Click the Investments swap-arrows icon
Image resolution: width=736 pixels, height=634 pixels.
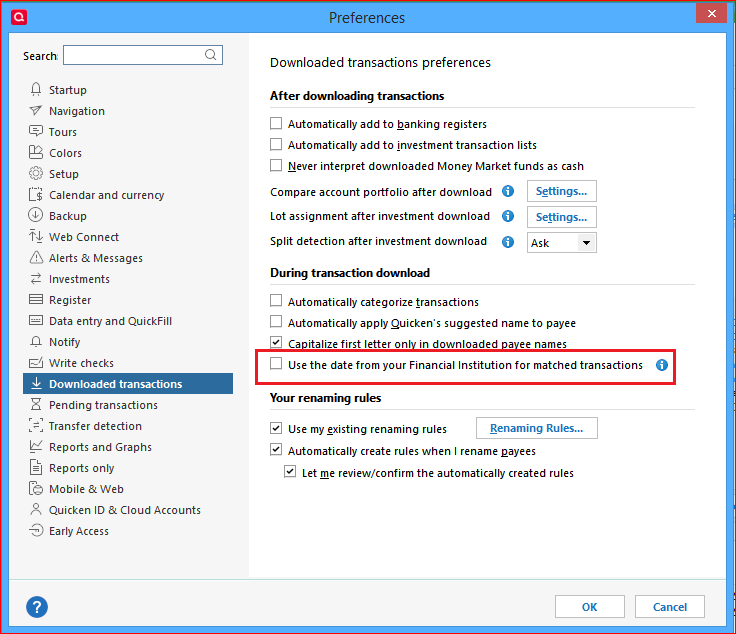[x=36, y=279]
